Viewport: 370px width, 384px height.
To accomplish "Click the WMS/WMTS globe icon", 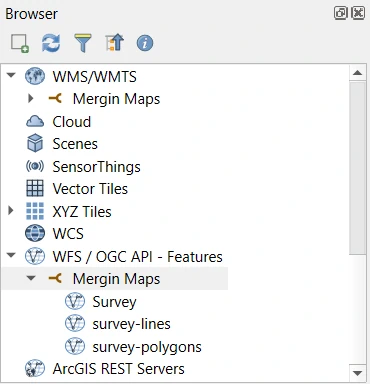I will pyautogui.click(x=35, y=76).
